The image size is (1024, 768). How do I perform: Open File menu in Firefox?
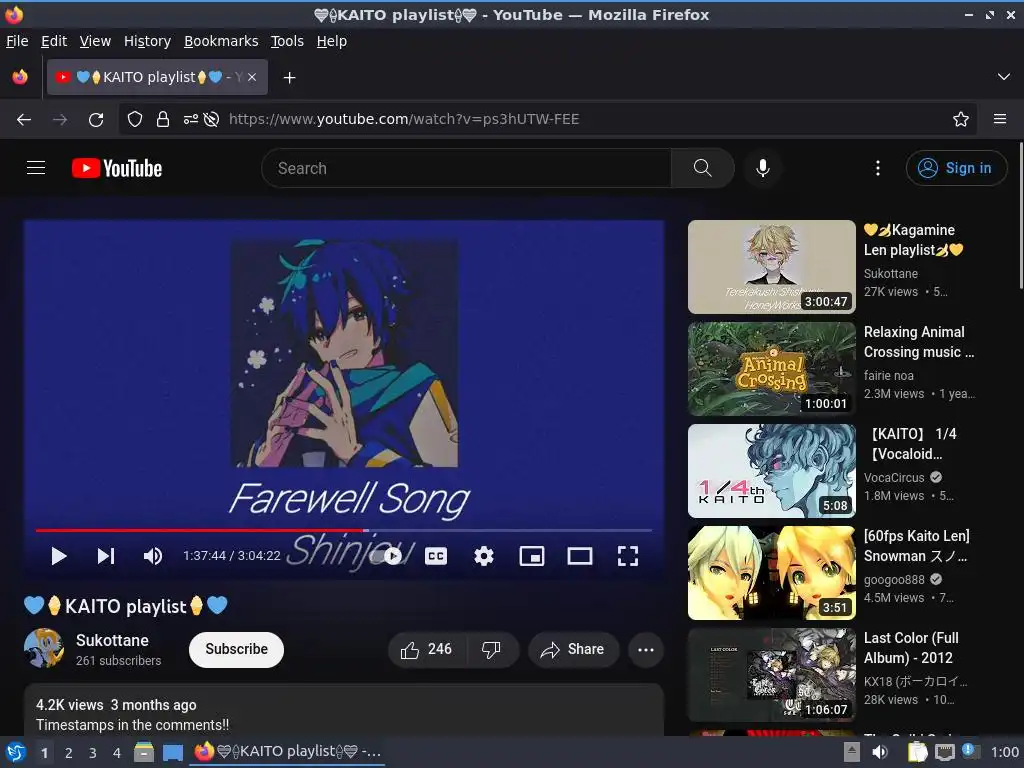tap(17, 41)
